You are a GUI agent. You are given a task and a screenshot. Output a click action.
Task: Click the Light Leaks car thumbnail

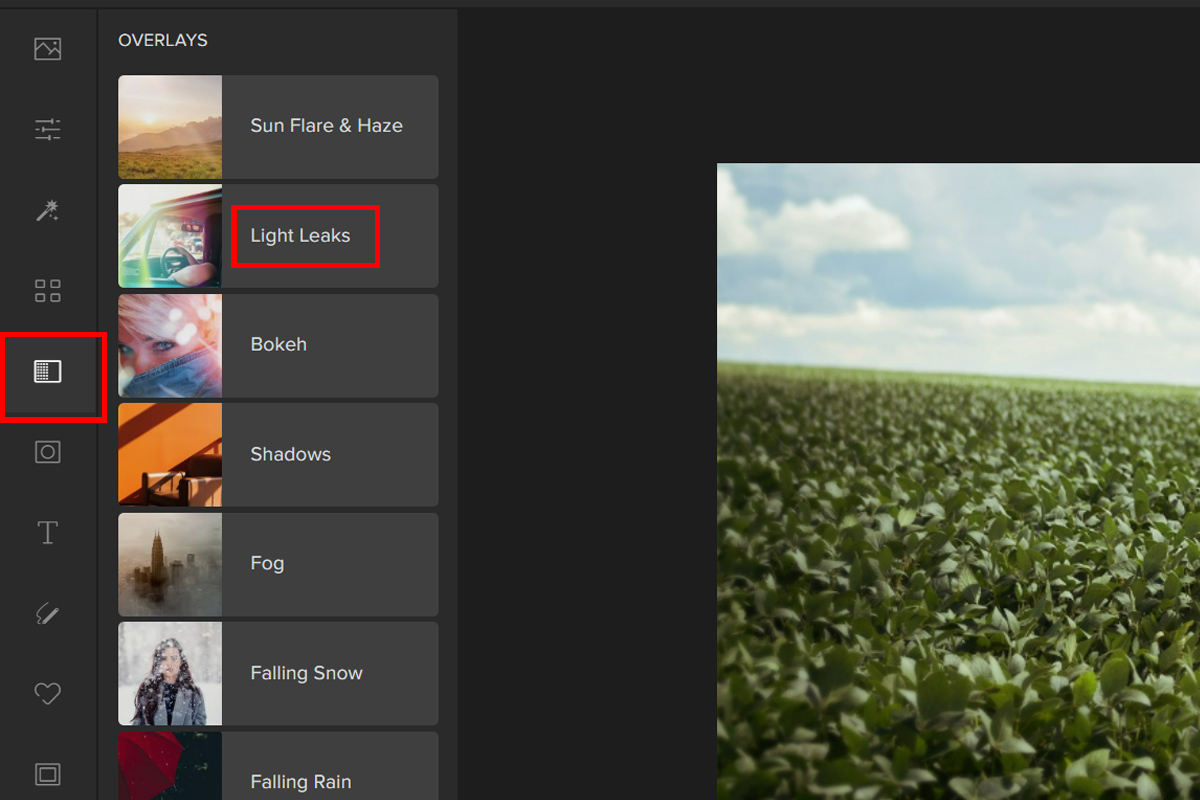click(170, 236)
